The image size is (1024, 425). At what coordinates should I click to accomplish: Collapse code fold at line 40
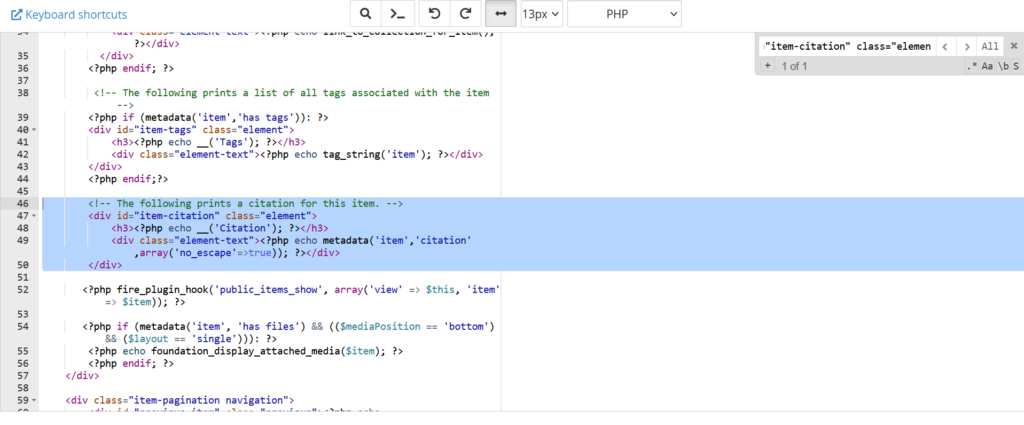34,130
